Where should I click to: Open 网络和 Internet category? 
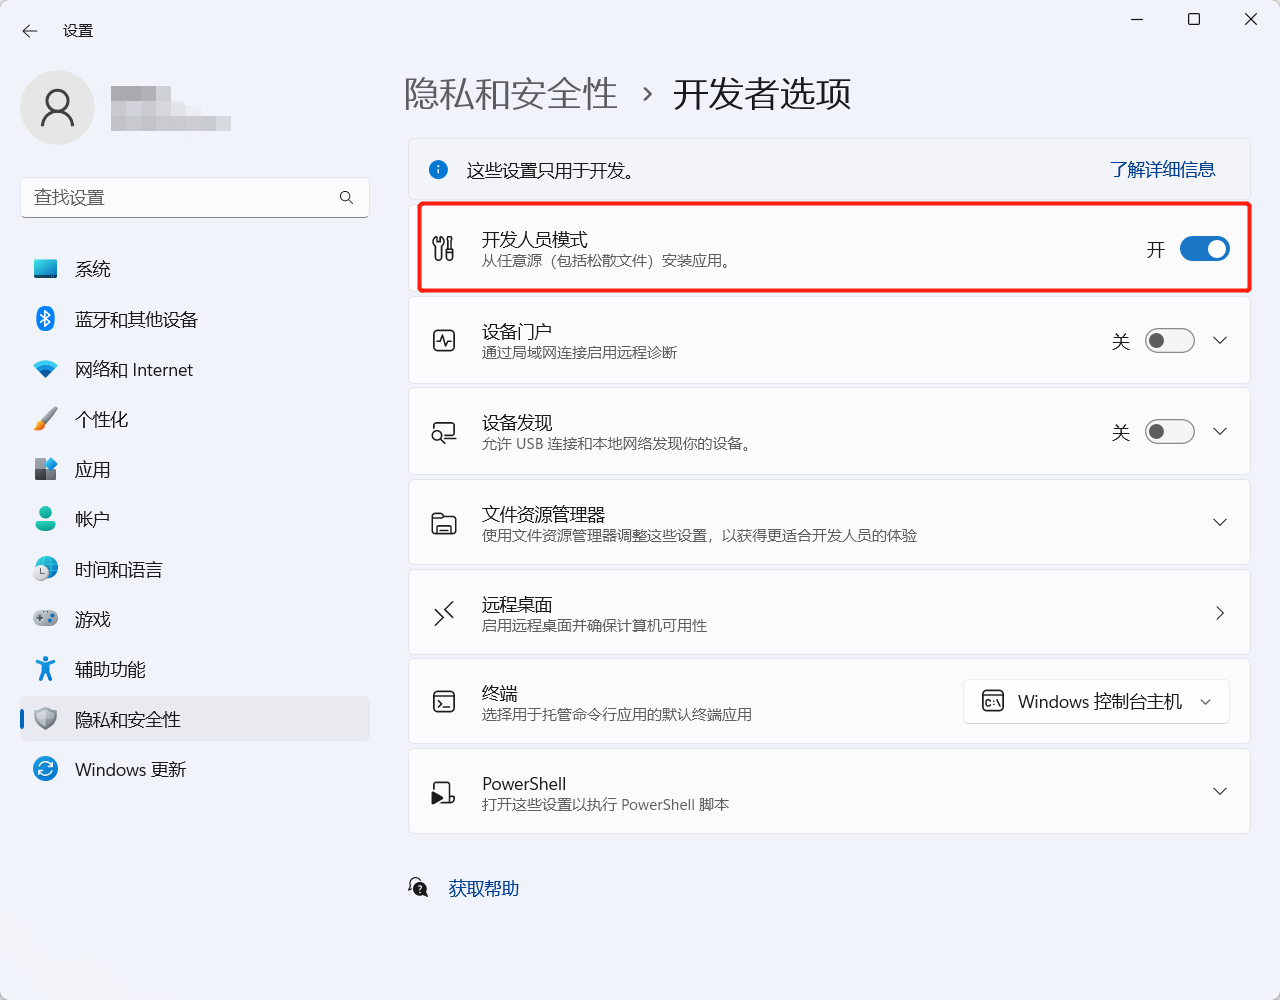[x=195, y=369]
